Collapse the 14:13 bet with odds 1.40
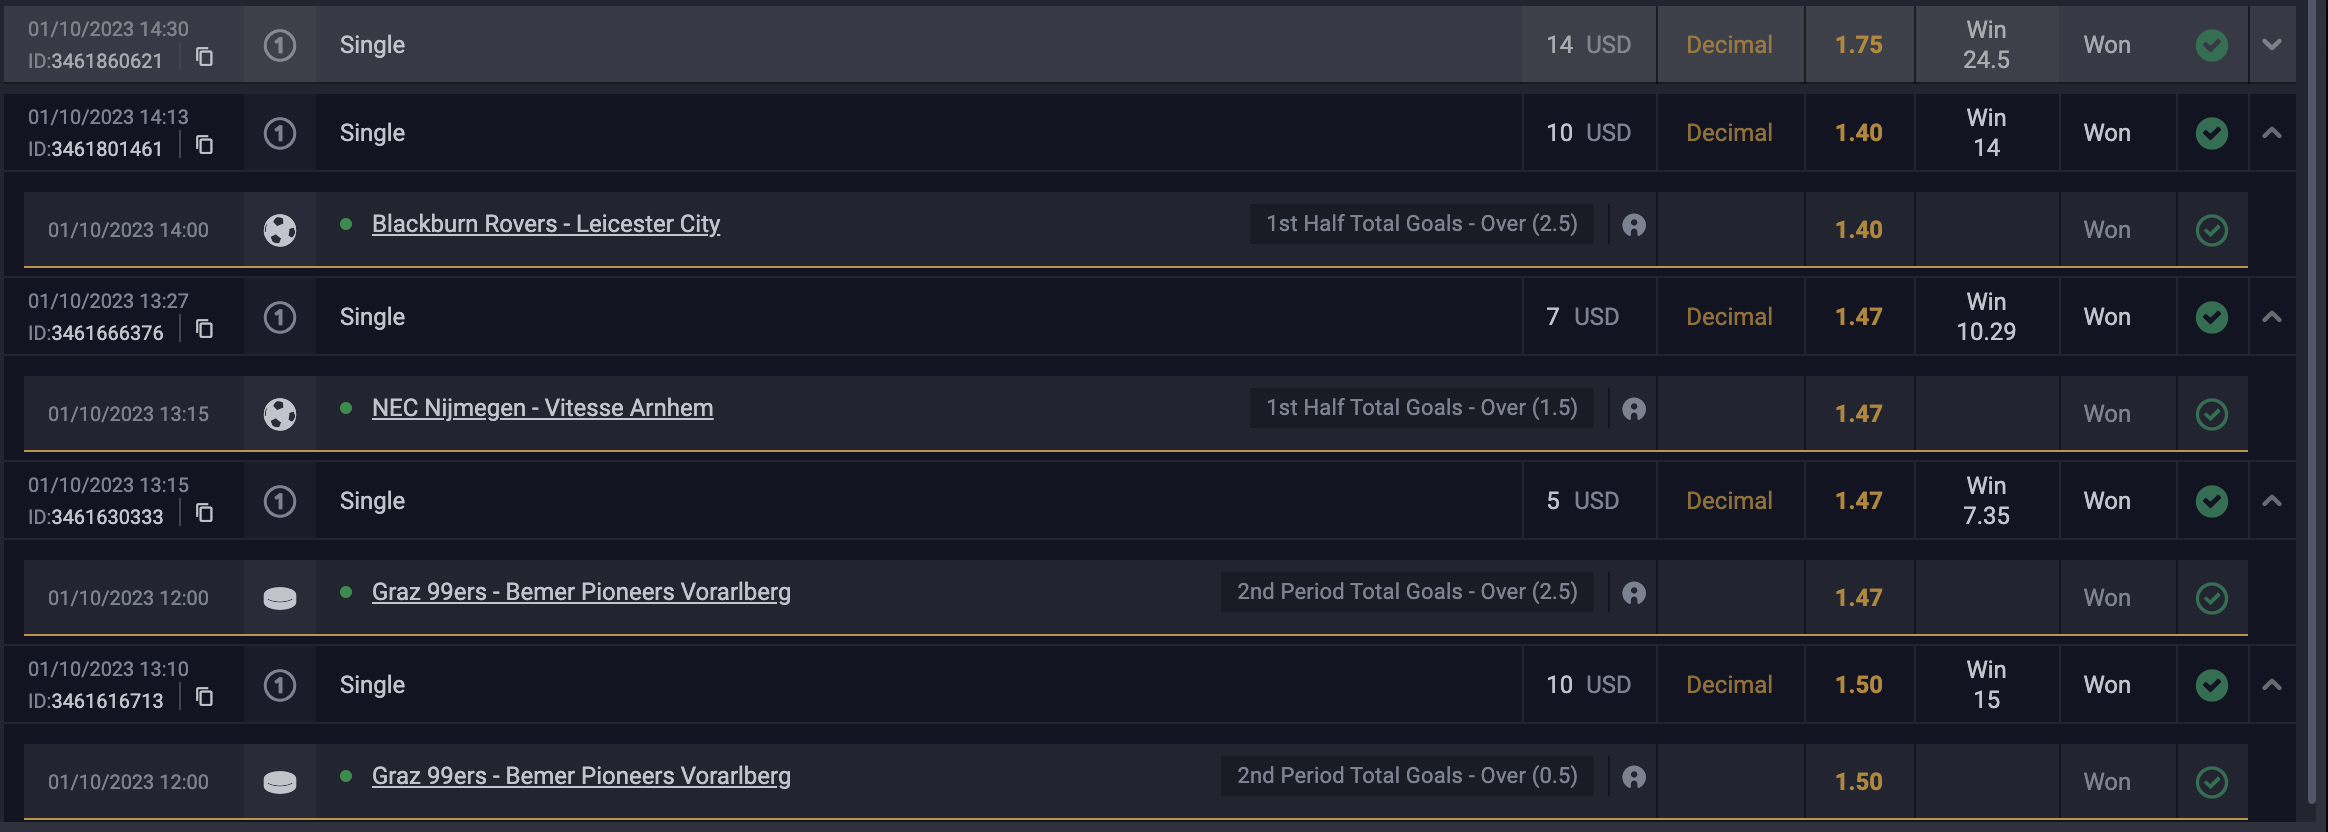 (x=2272, y=133)
